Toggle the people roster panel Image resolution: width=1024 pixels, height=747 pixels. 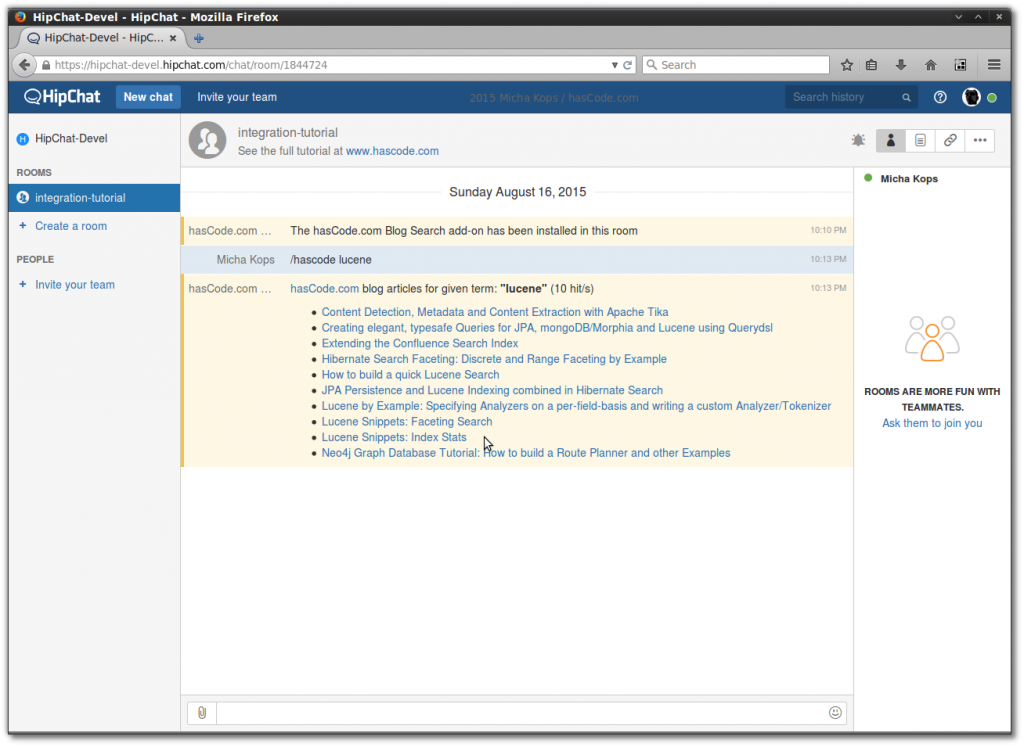click(x=890, y=140)
